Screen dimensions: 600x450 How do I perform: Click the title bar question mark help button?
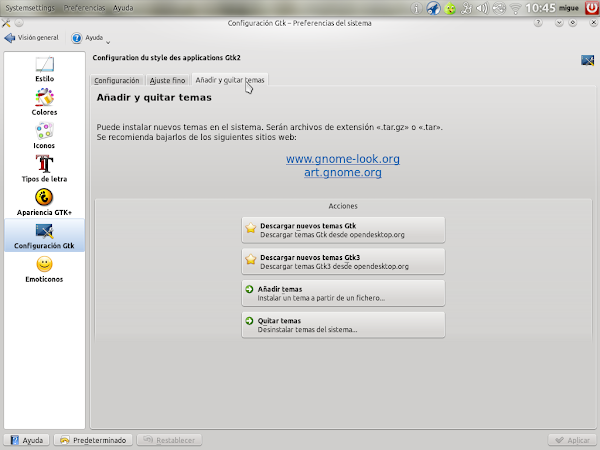[x=538, y=23]
